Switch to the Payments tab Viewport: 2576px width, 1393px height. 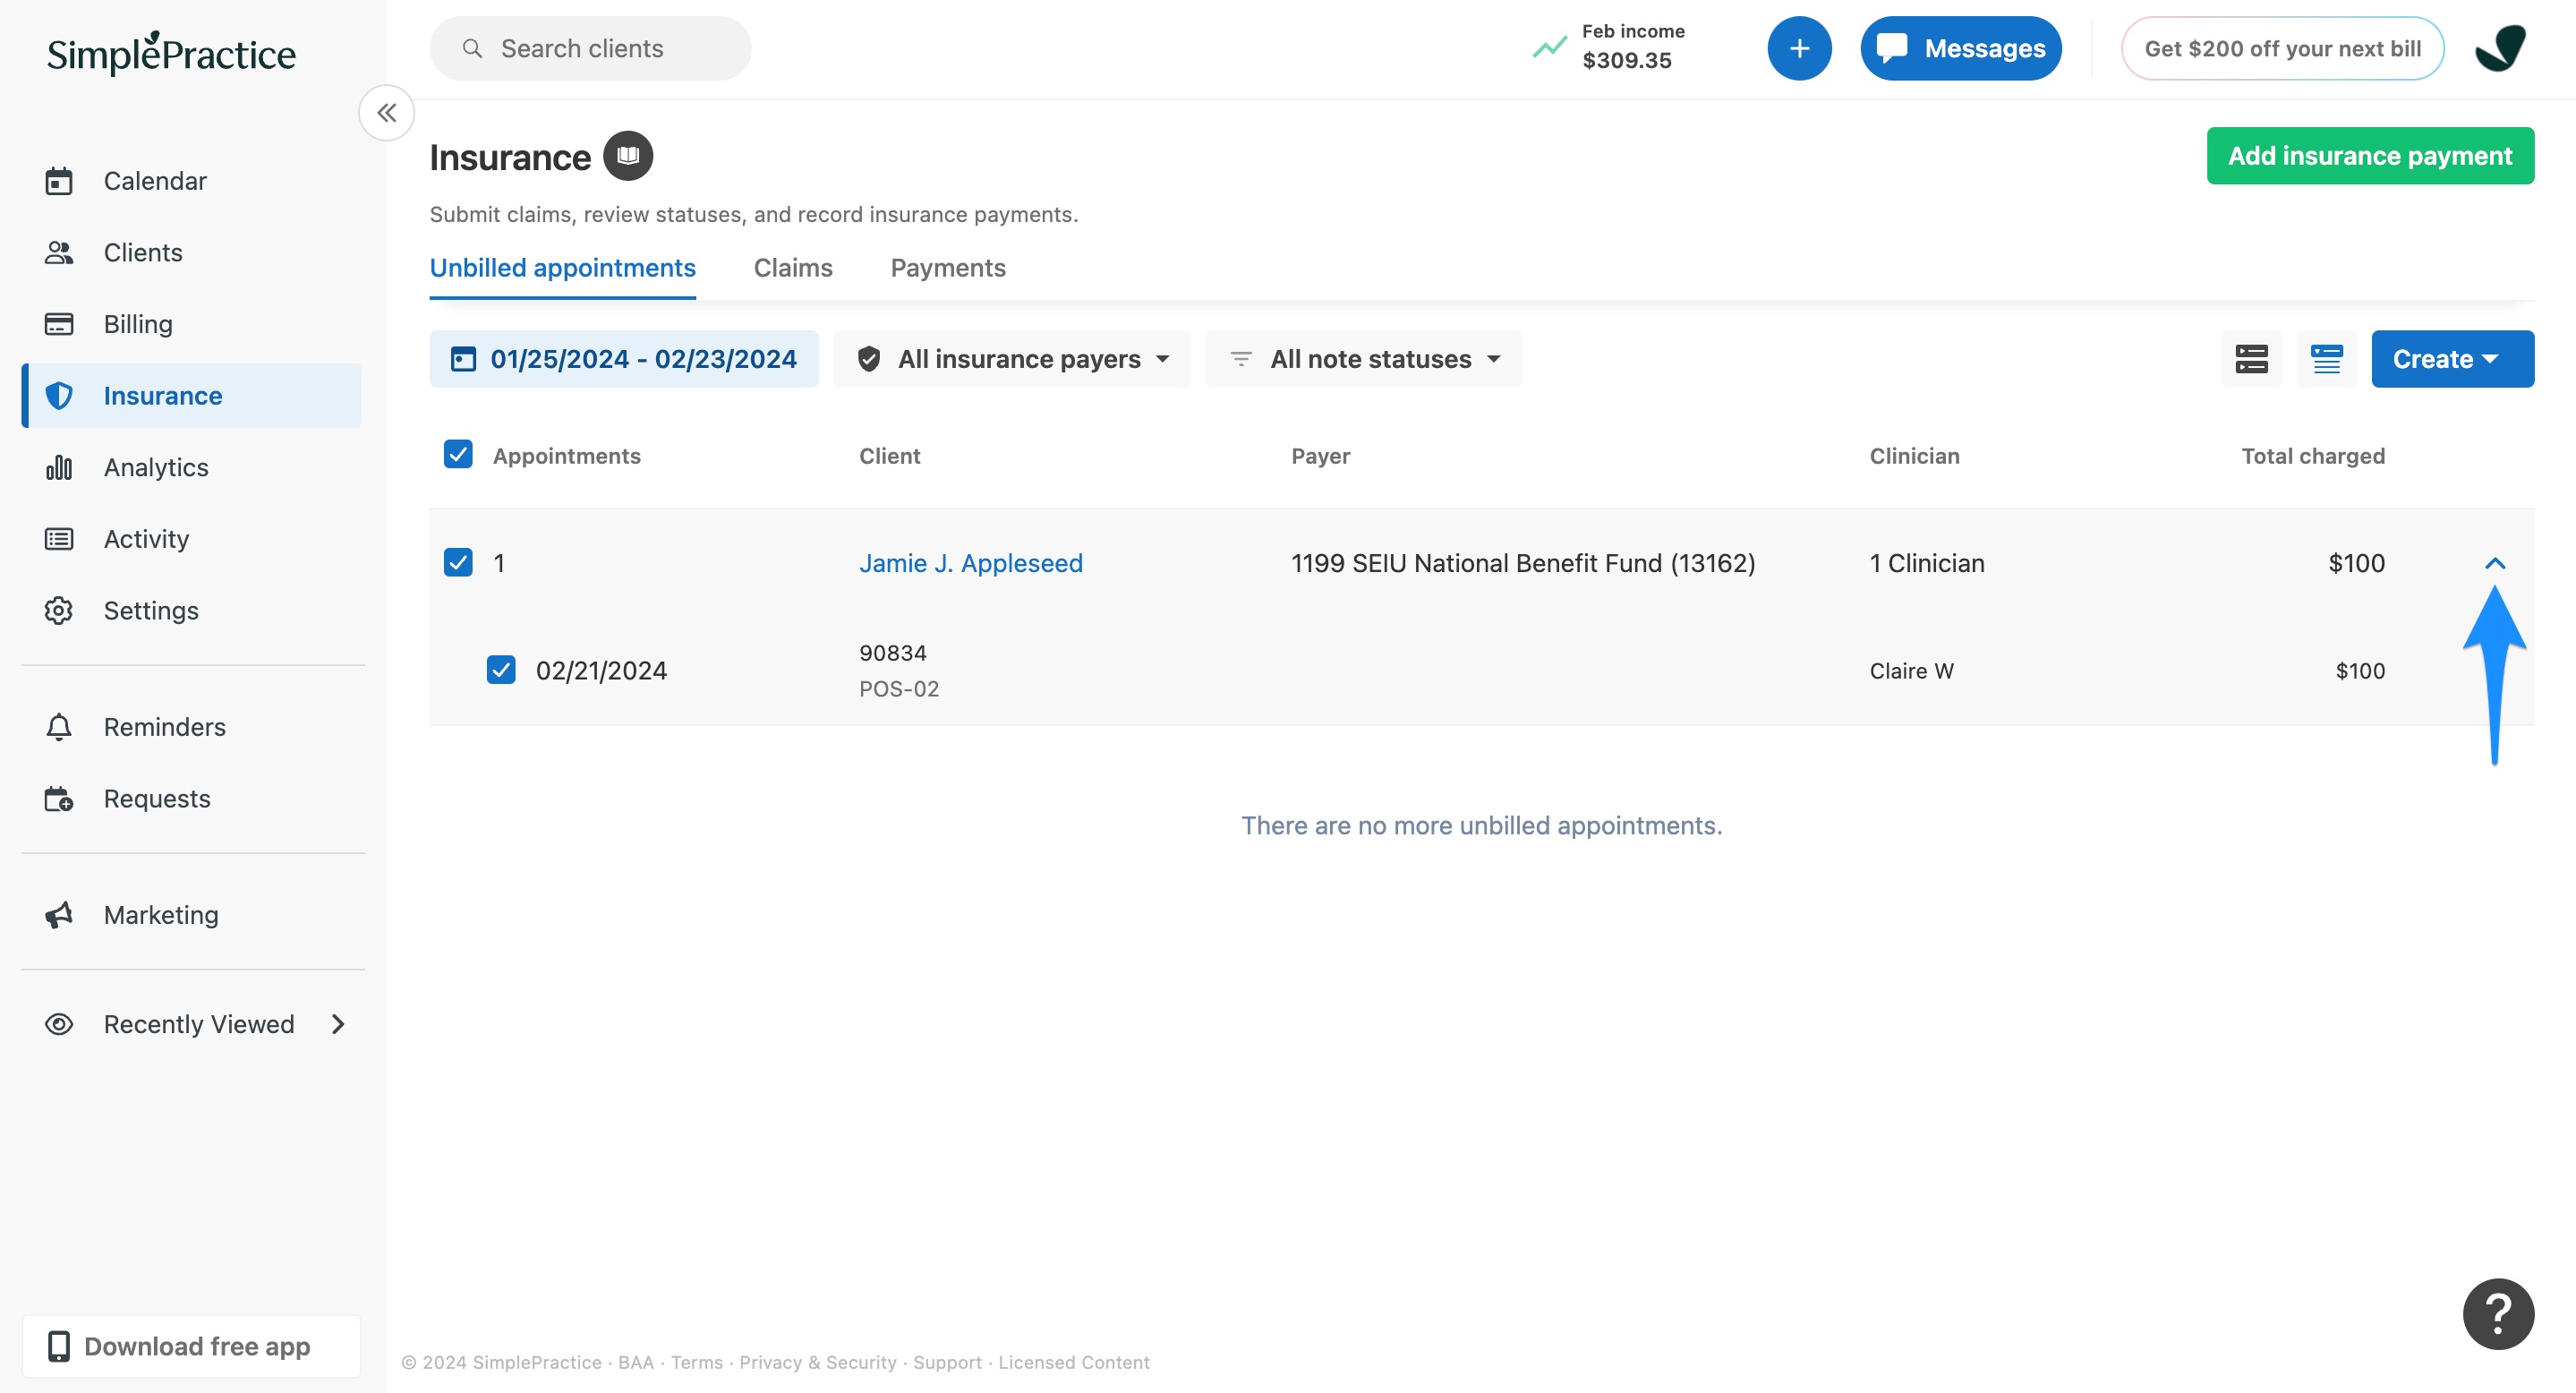[948, 268]
